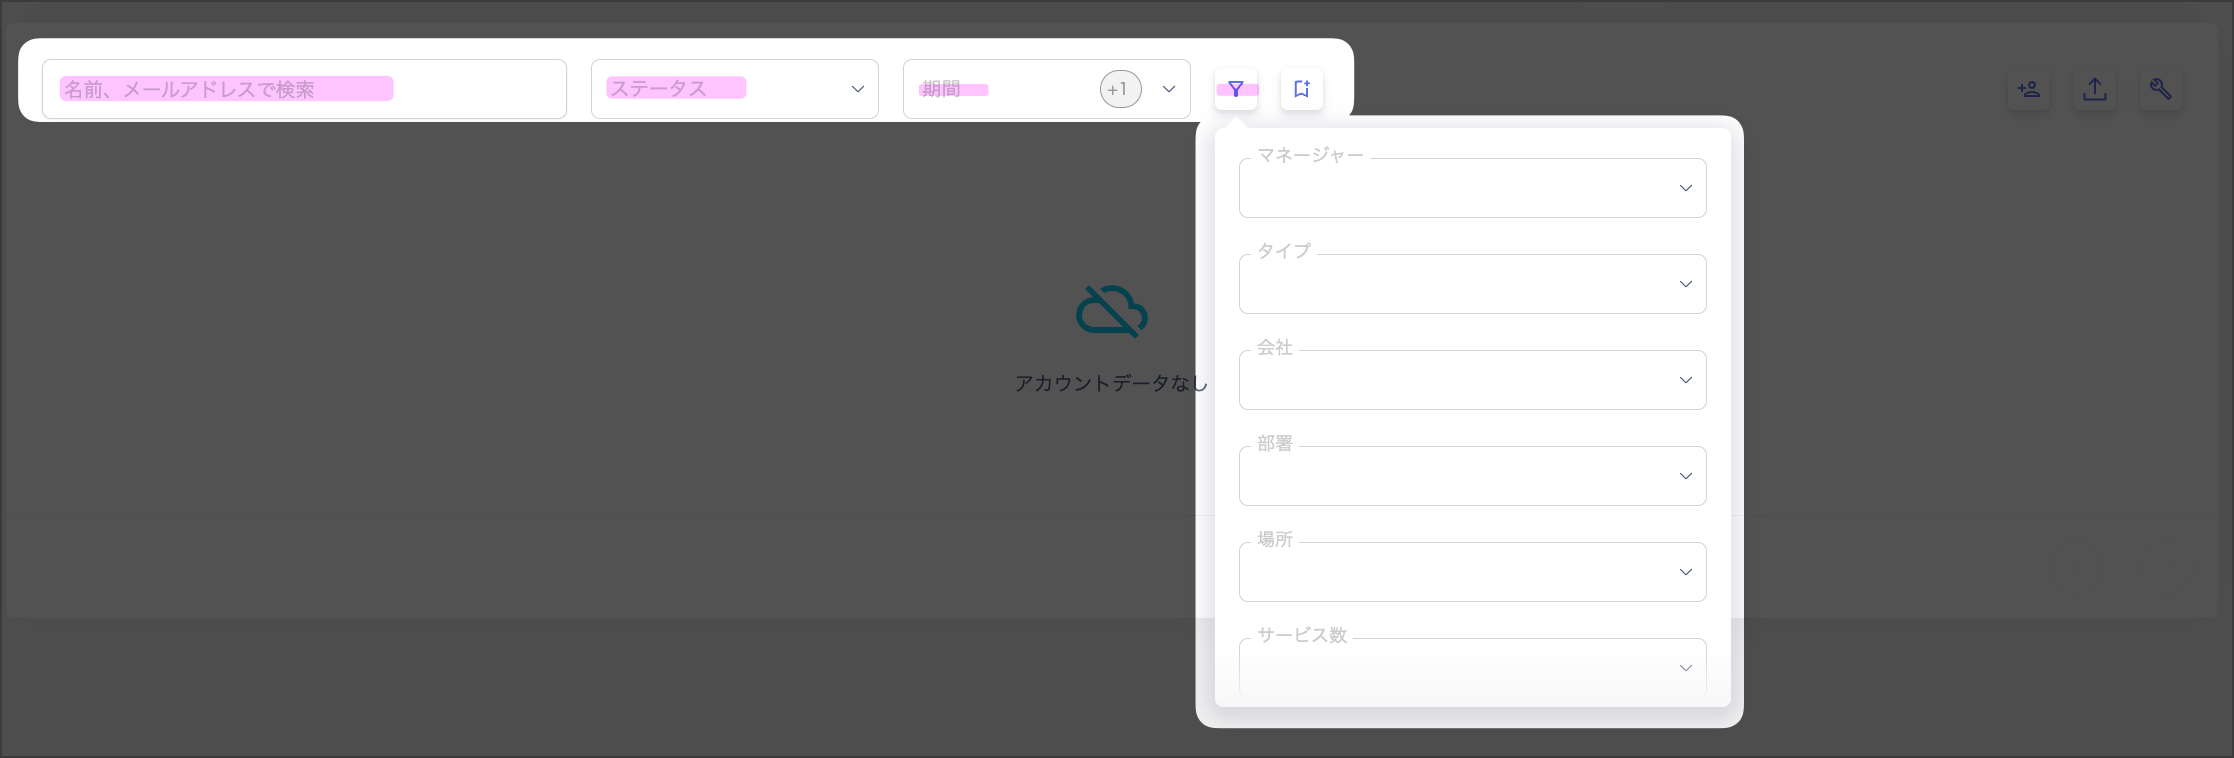Click the crossed-out cloud no-data icon
This screenshot has height=758, width=2234.
[x=1112, y=311]
